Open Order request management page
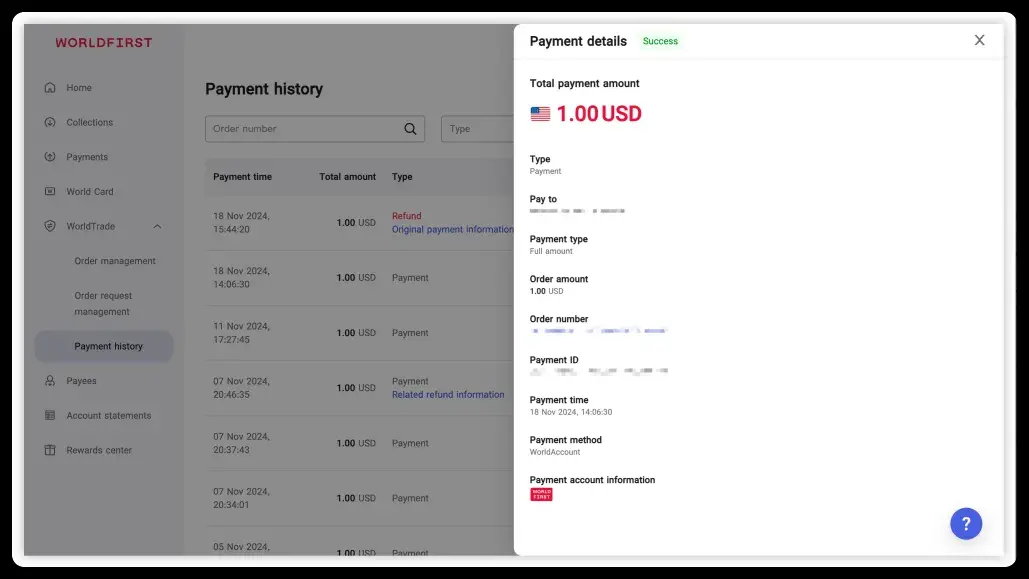Viewport: 1029px width, 579px height. pos(103,303)
